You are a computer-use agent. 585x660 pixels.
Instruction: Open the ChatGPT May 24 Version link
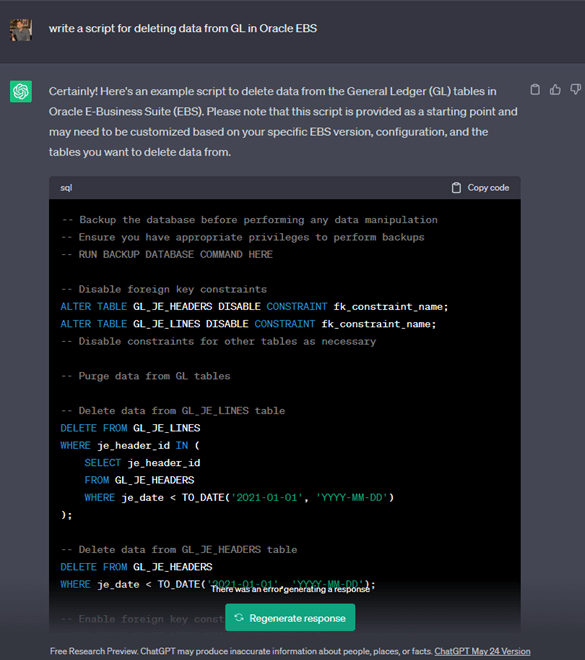(482, 651)
